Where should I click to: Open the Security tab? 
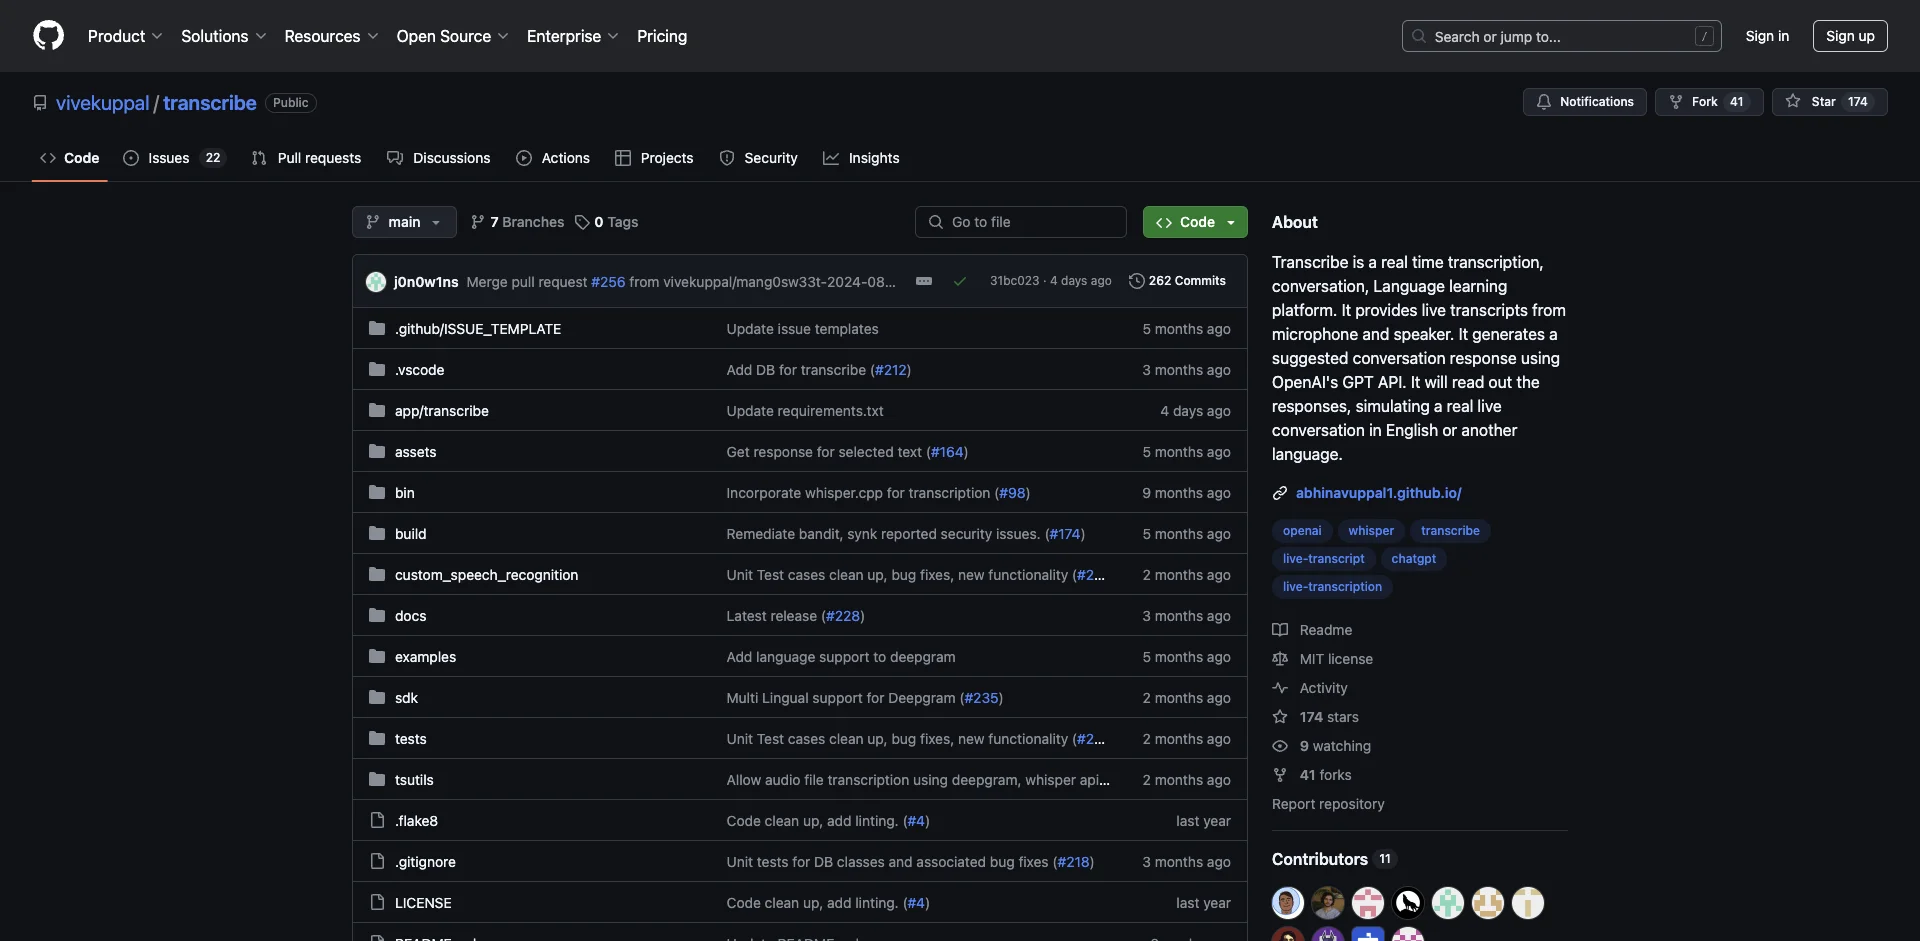point(758,158)
